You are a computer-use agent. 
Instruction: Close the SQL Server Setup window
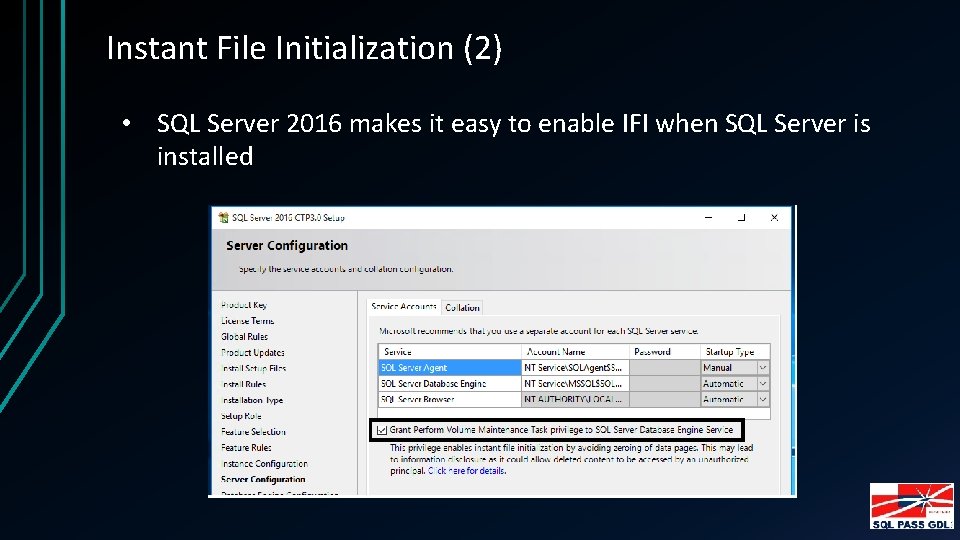(x=774, y=217)
